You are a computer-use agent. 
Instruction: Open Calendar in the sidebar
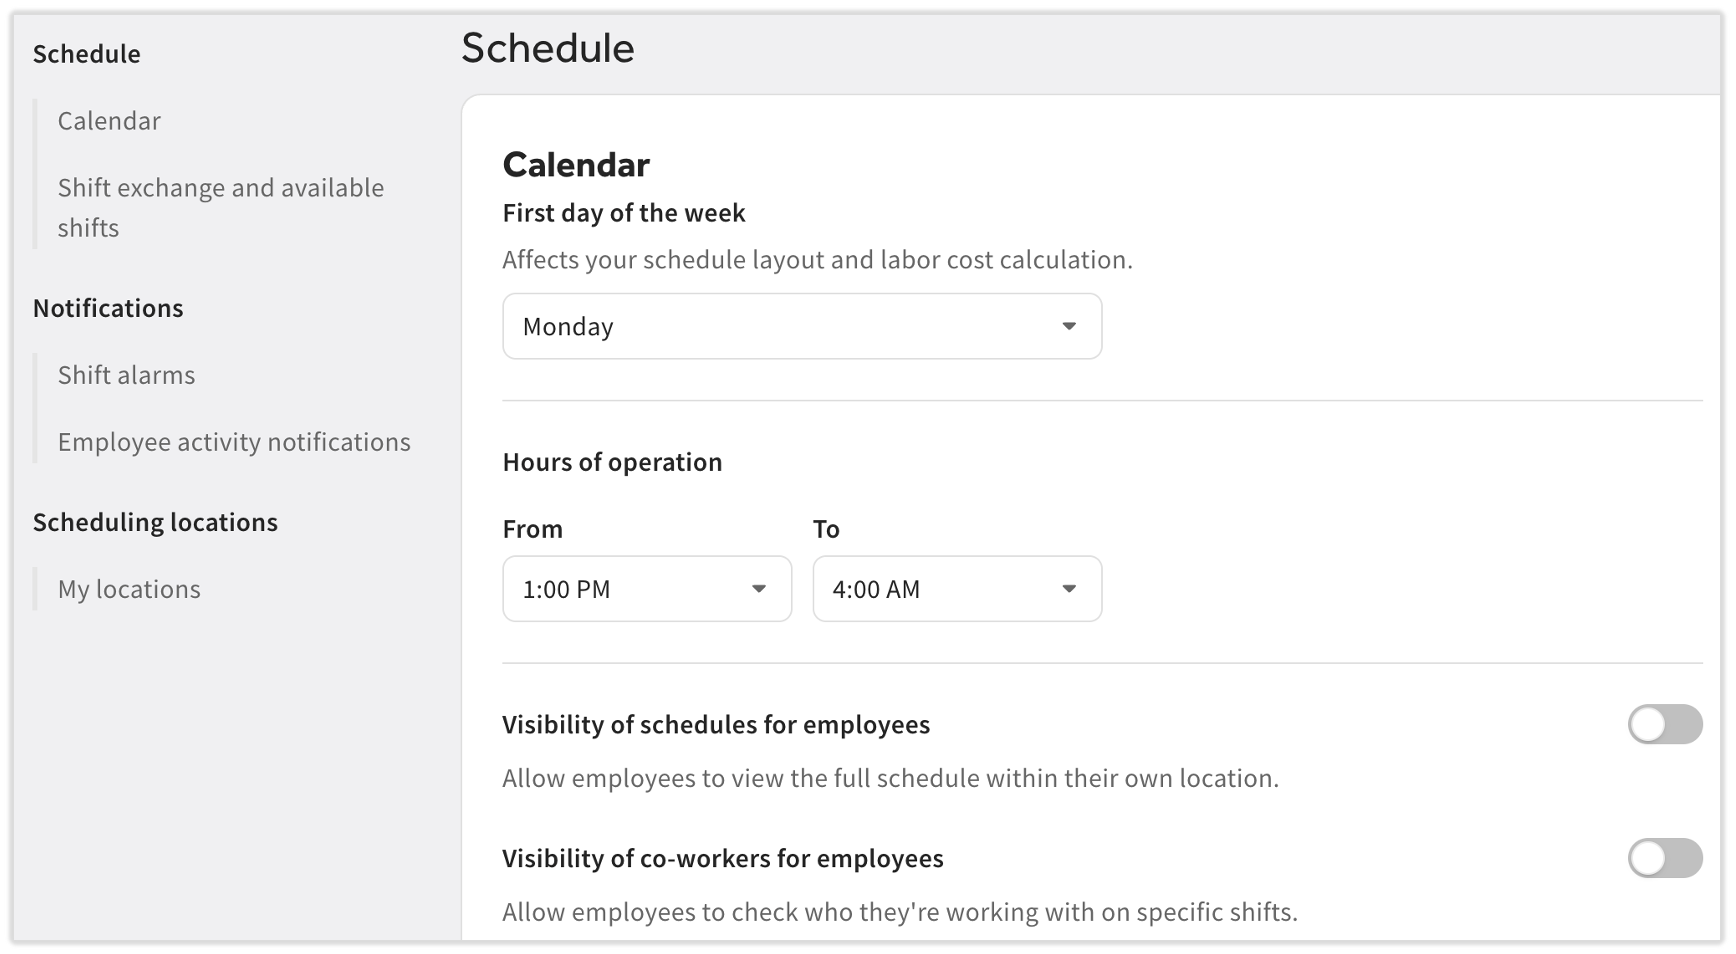pos(109,121)
